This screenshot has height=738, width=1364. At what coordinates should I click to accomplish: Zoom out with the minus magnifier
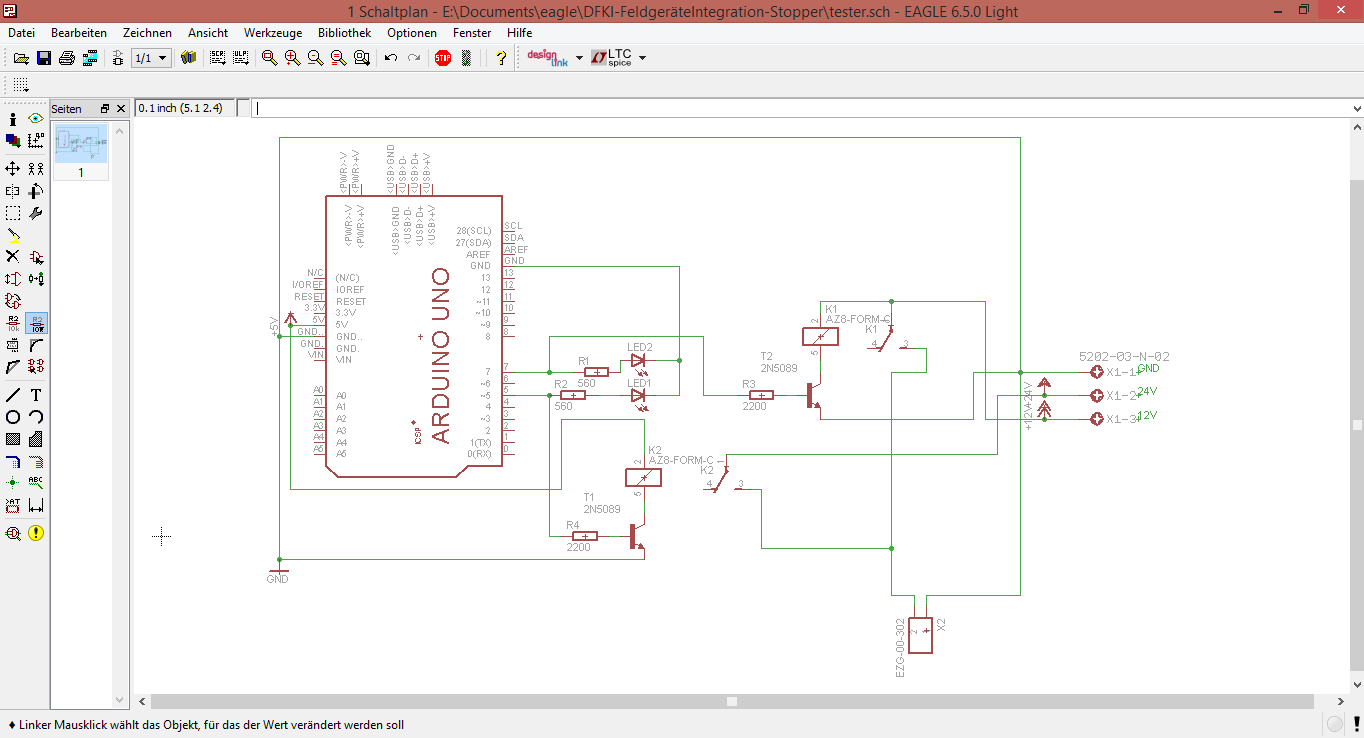tap(315, 58)
